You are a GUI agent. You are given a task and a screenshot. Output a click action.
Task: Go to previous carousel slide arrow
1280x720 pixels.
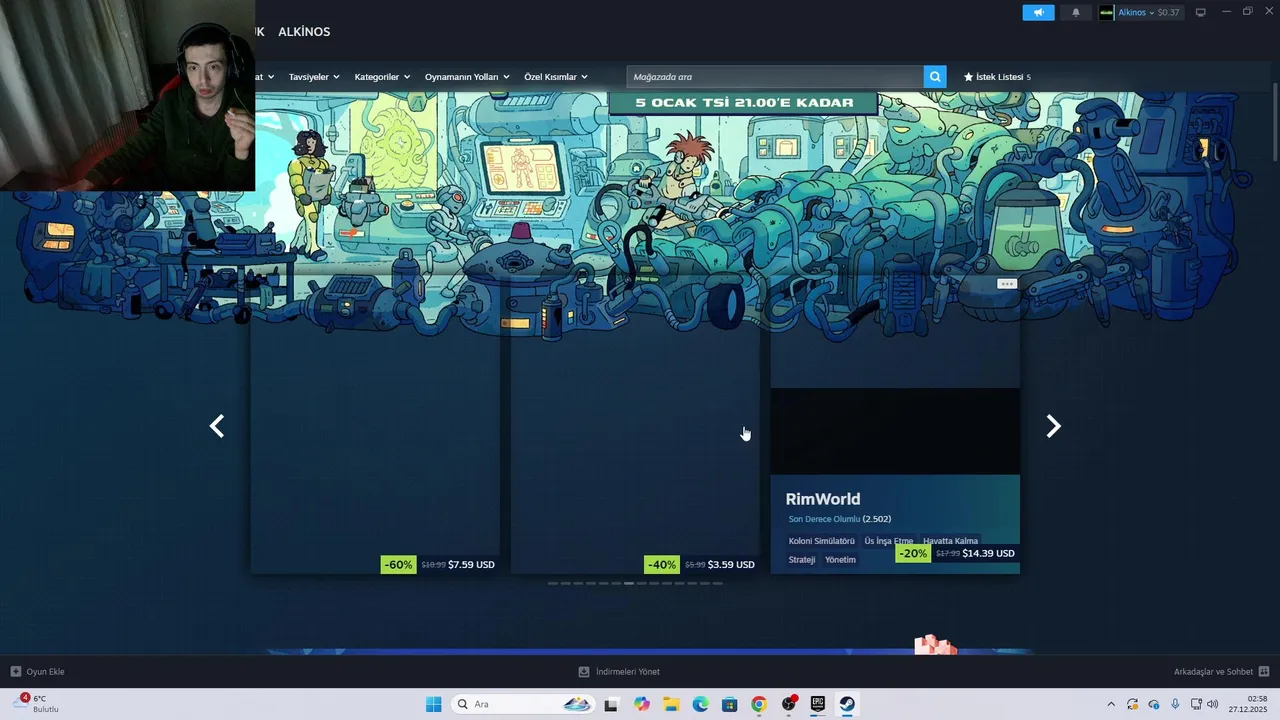click(217, 426)
